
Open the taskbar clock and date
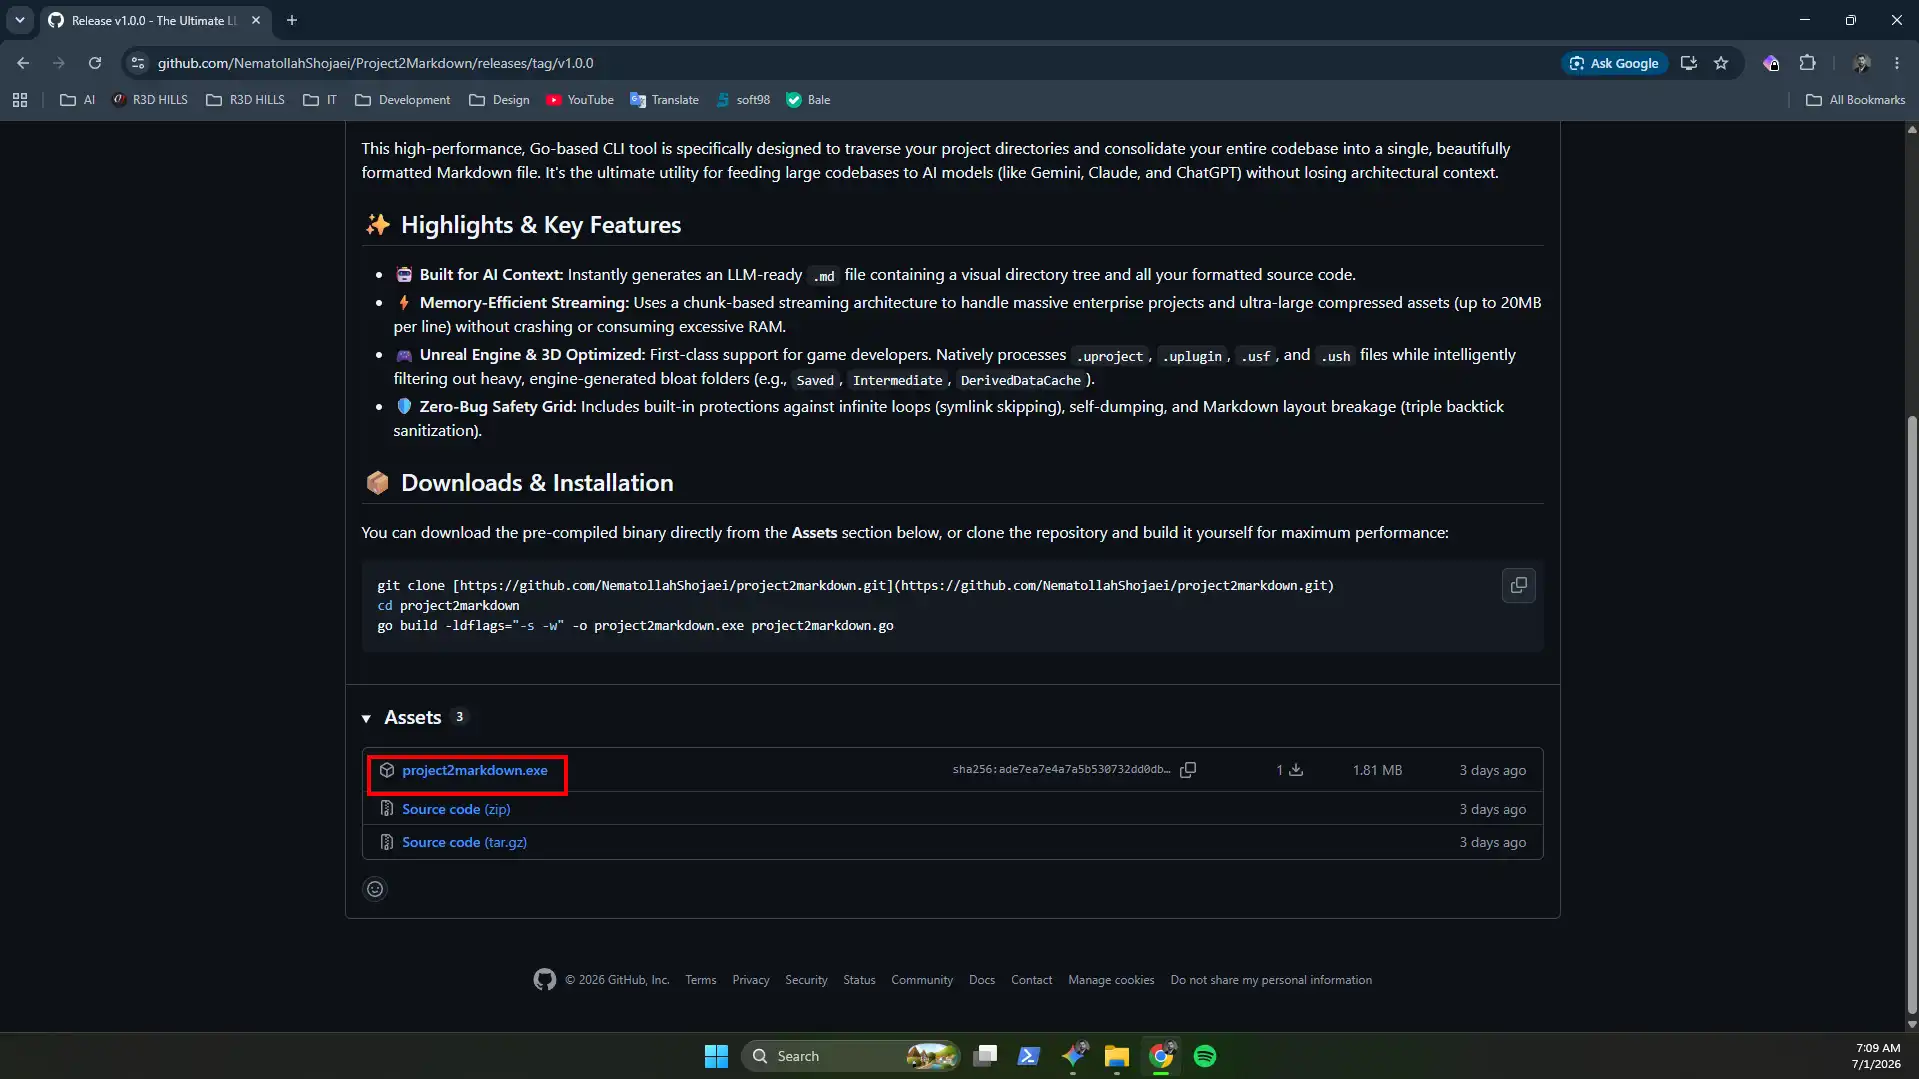click(1877, 1056)
